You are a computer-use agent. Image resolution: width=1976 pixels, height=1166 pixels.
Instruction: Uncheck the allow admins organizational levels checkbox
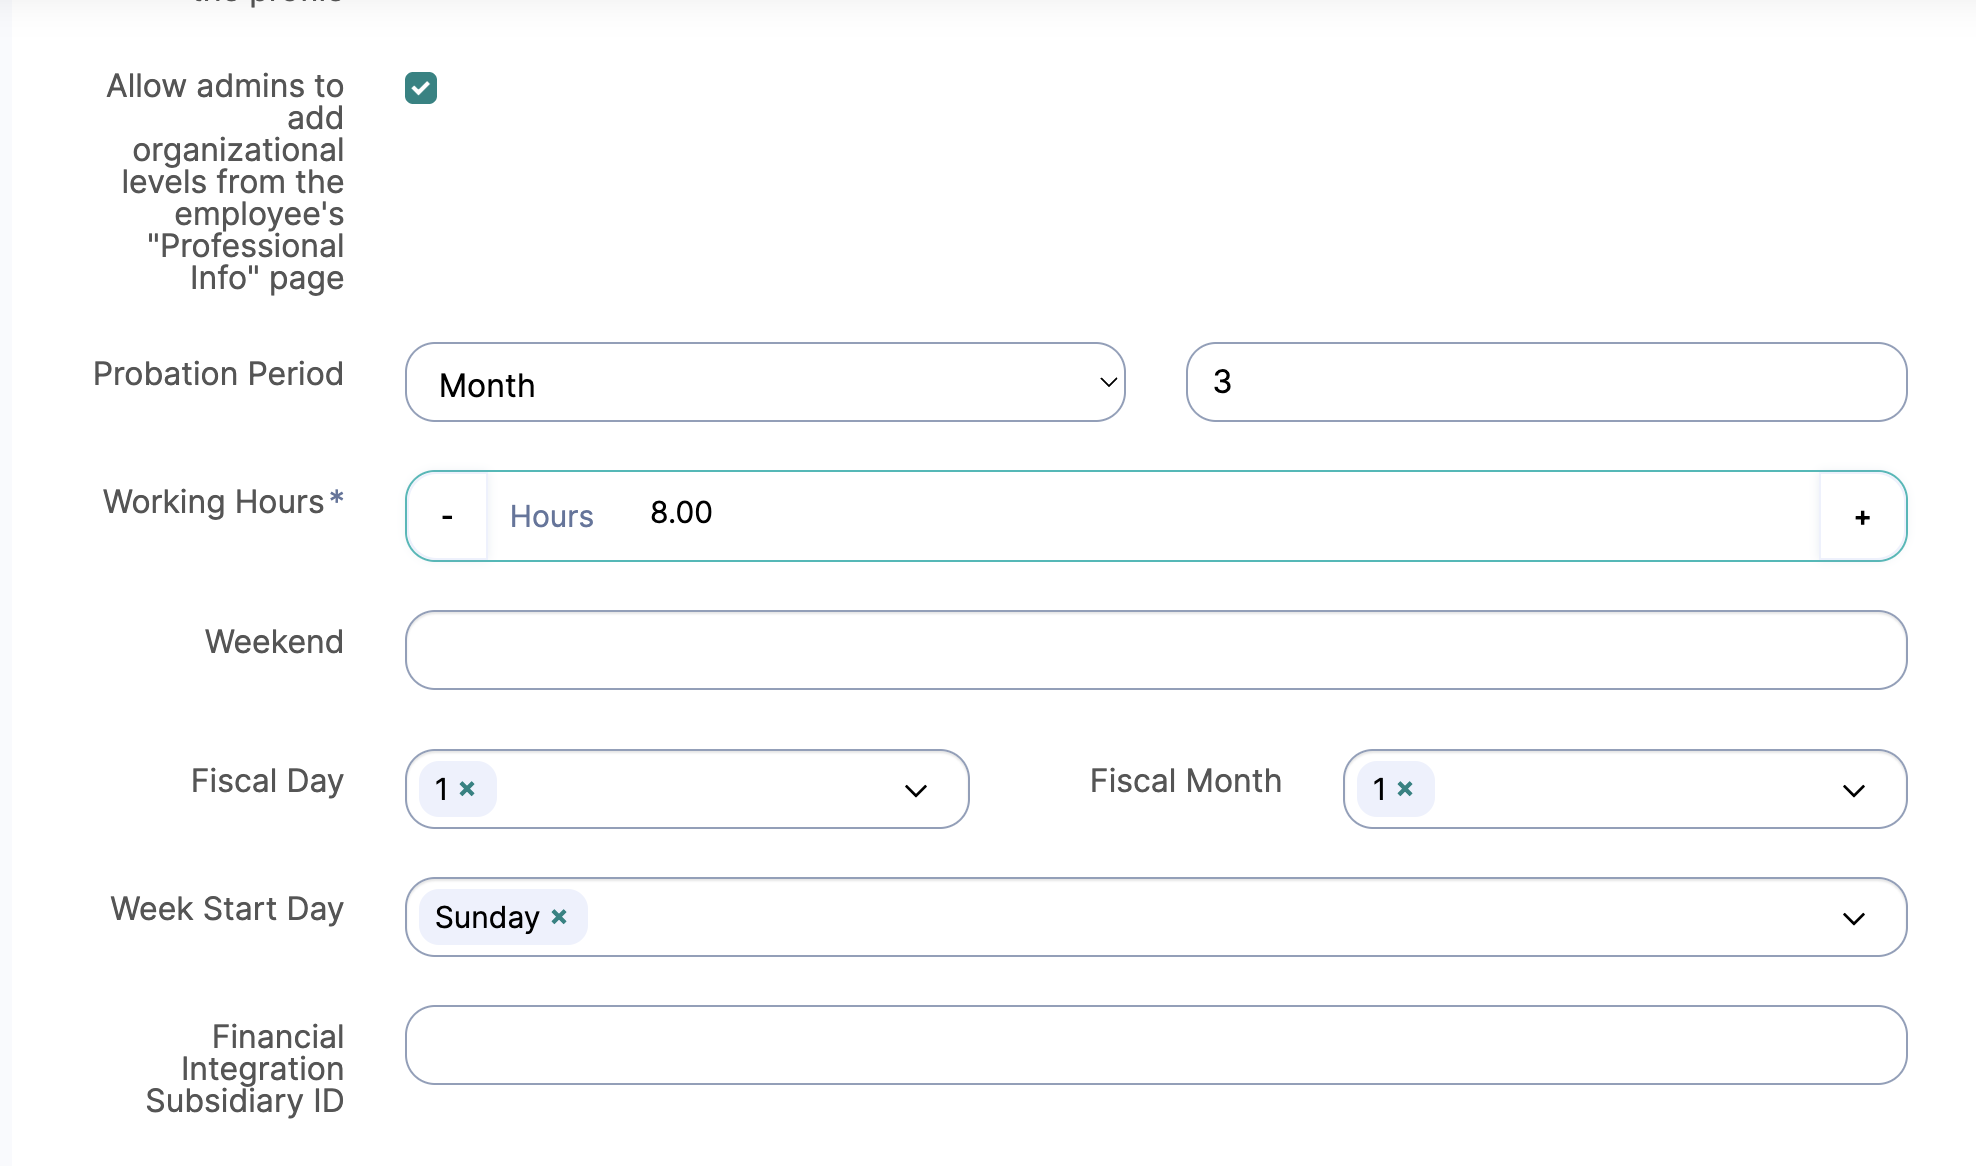click(x=421, y=88)
